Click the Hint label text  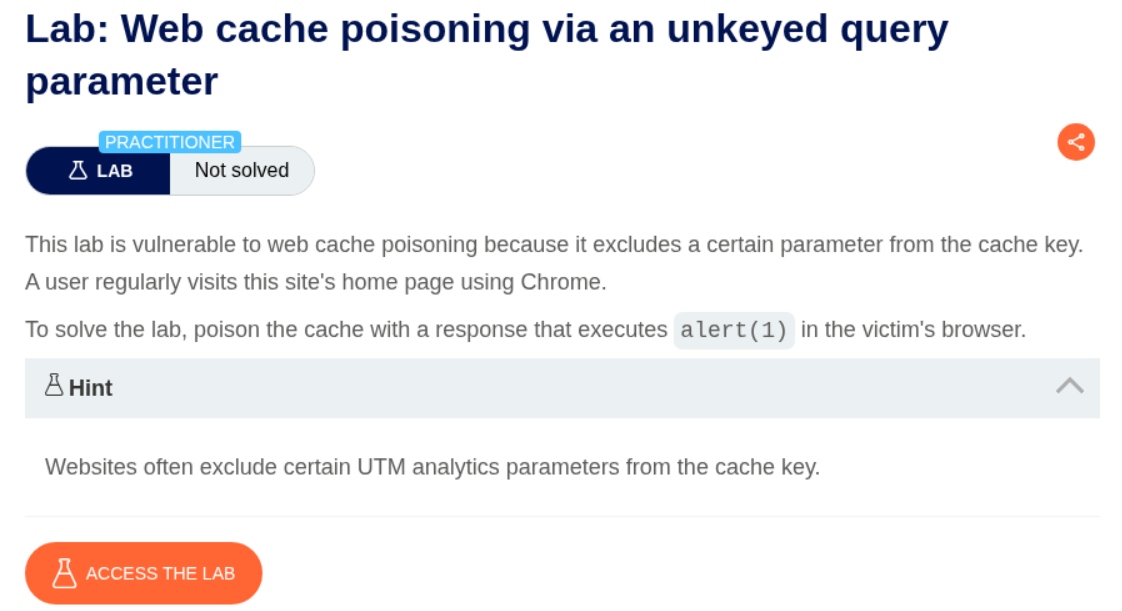(x=90, y=388)
